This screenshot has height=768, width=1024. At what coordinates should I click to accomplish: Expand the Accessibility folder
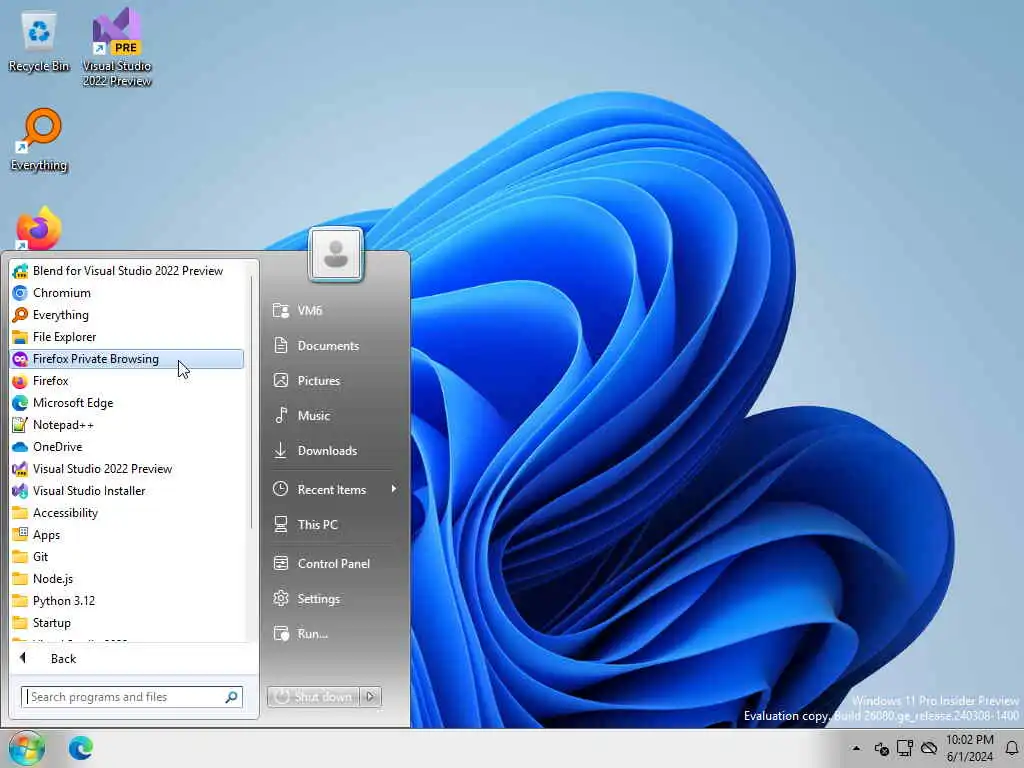coord(127,513)
